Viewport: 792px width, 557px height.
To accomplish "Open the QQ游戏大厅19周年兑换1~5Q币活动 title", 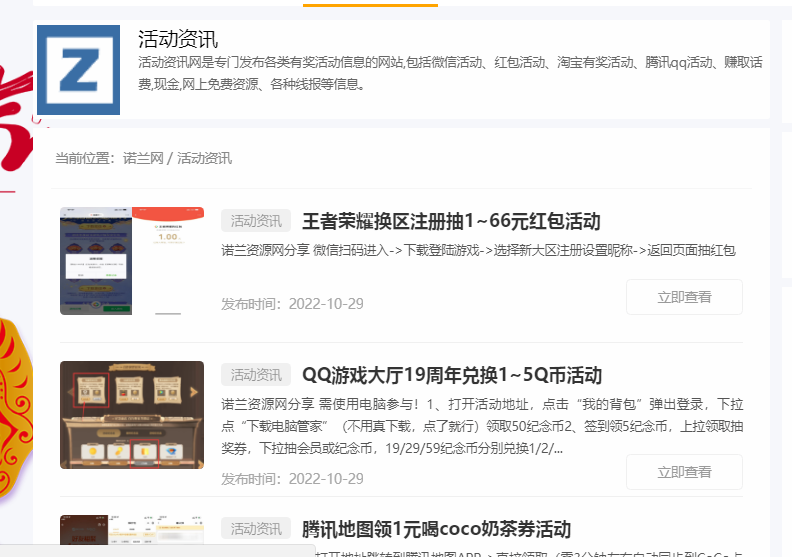I will pos(452,375).
